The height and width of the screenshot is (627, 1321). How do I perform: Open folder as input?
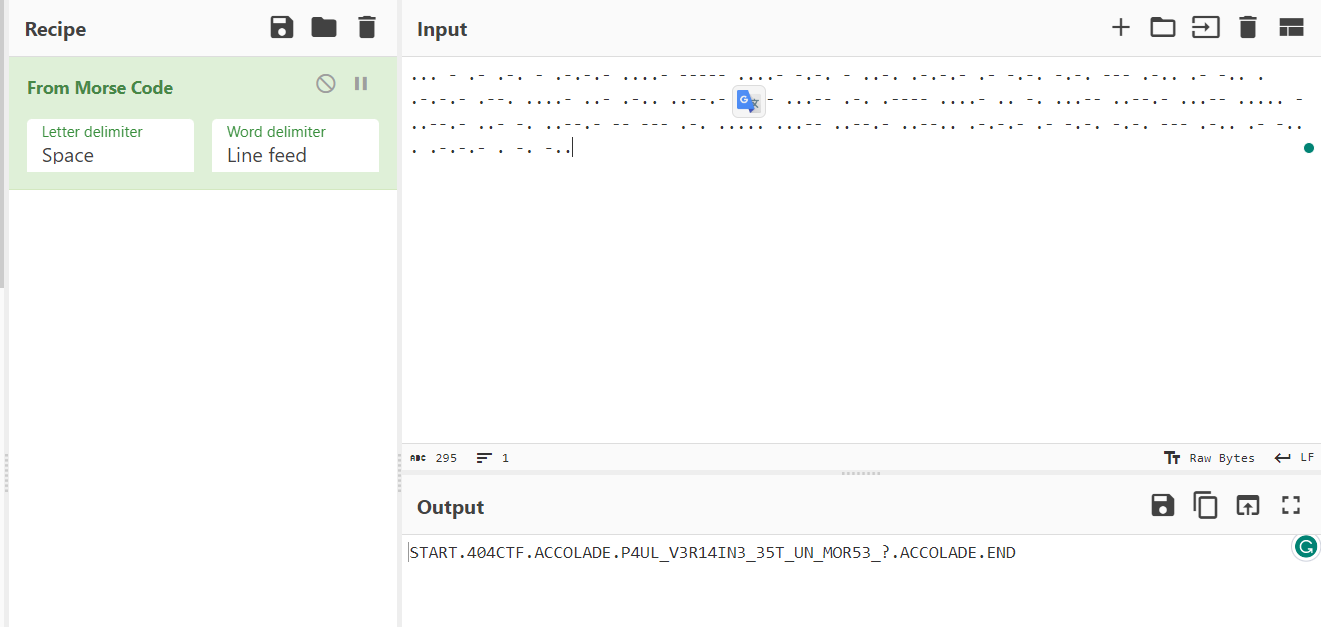(1162, 28)
